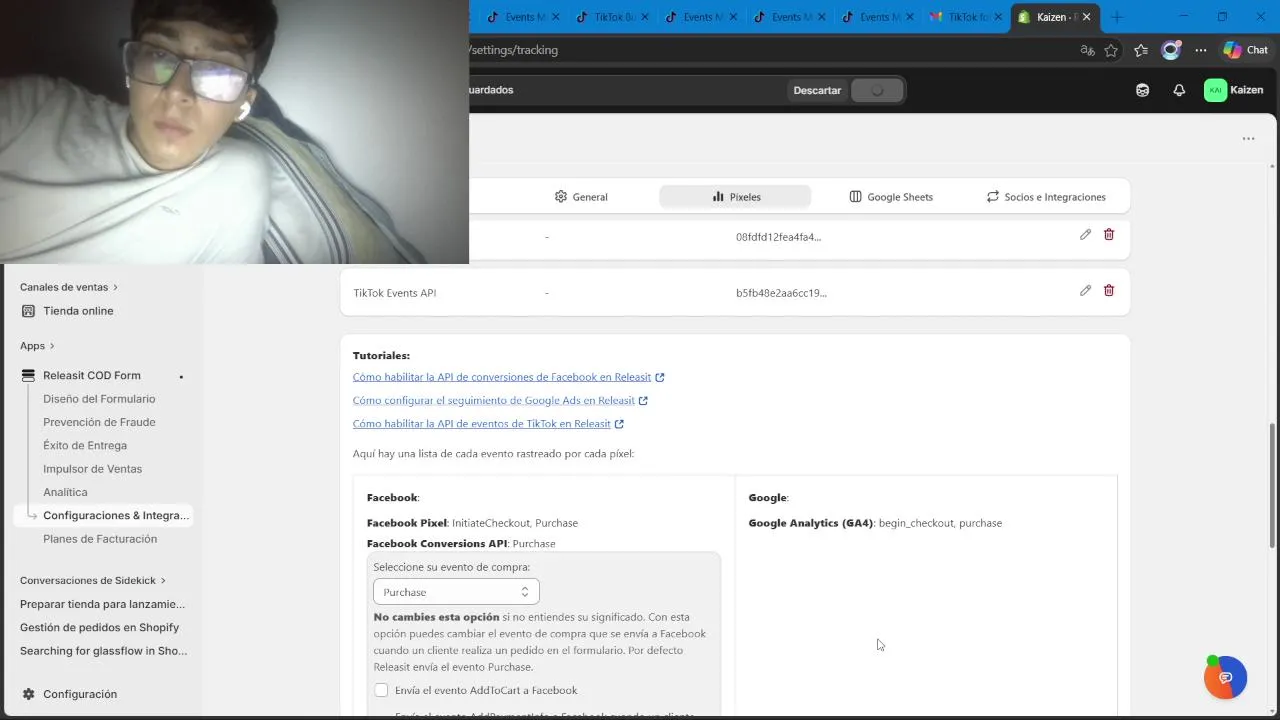This screenshot has width=1280, height=720.
Task: Go to Impulsor de Ventas
Action: (x=92, y=469)
